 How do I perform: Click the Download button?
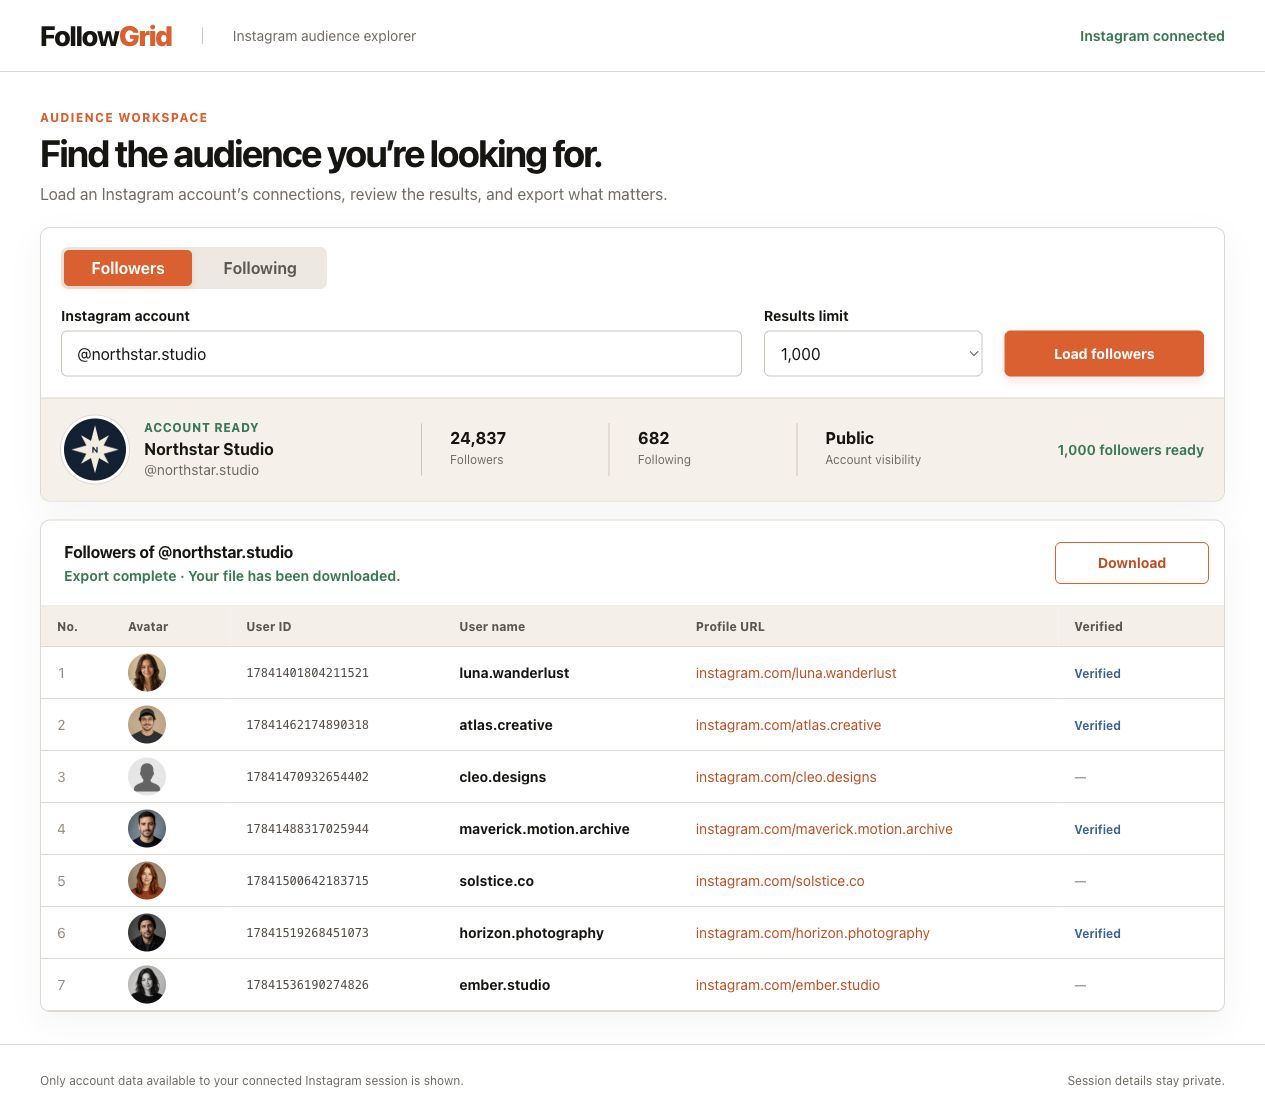point(1132,563)
